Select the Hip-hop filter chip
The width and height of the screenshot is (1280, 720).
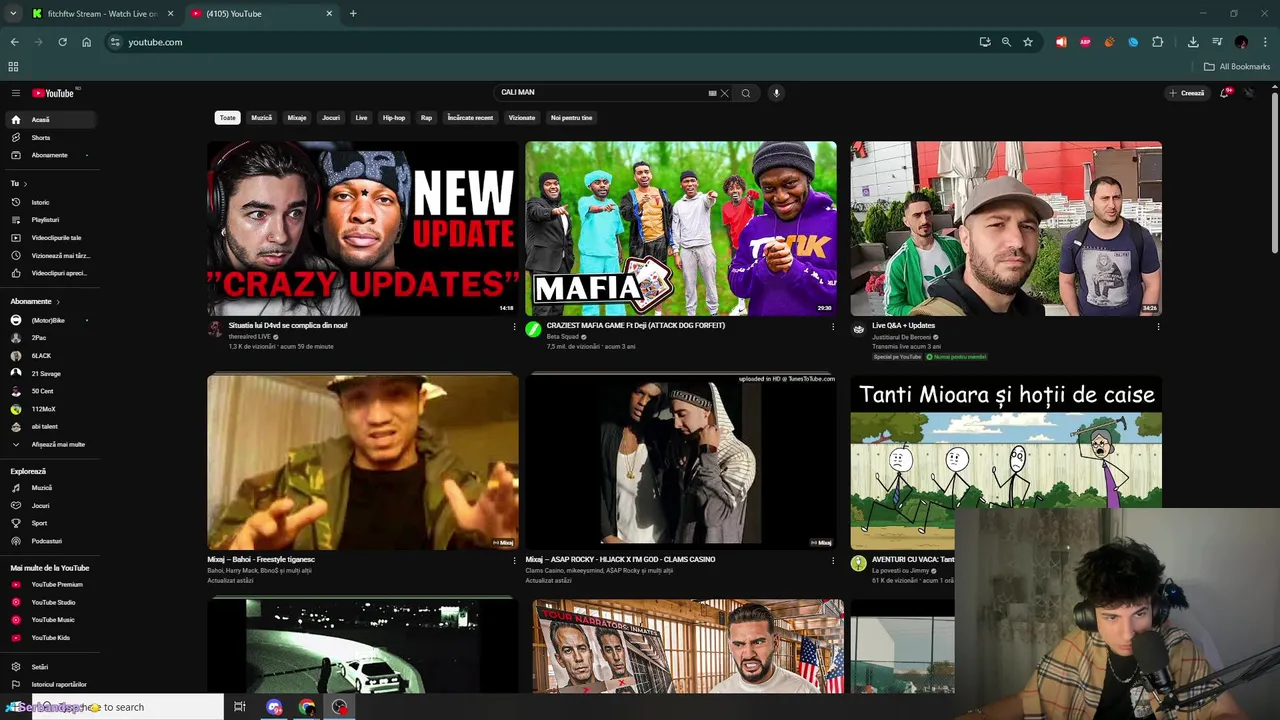[394, 118]
